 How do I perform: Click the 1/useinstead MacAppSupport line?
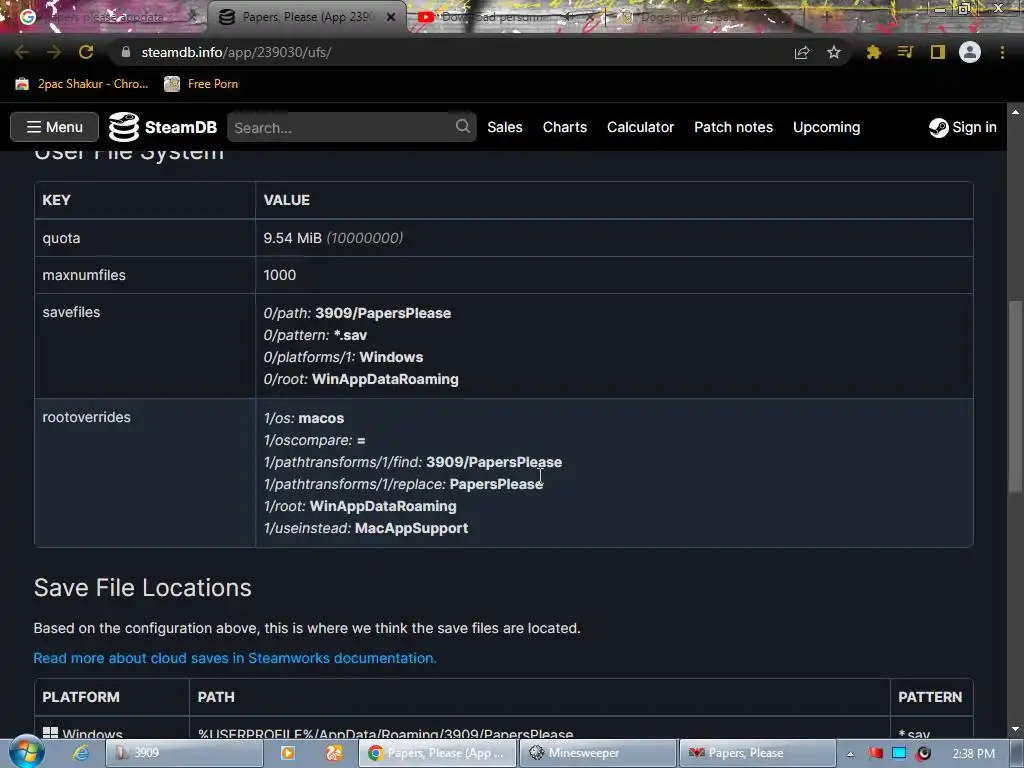[x=366, y=528]
